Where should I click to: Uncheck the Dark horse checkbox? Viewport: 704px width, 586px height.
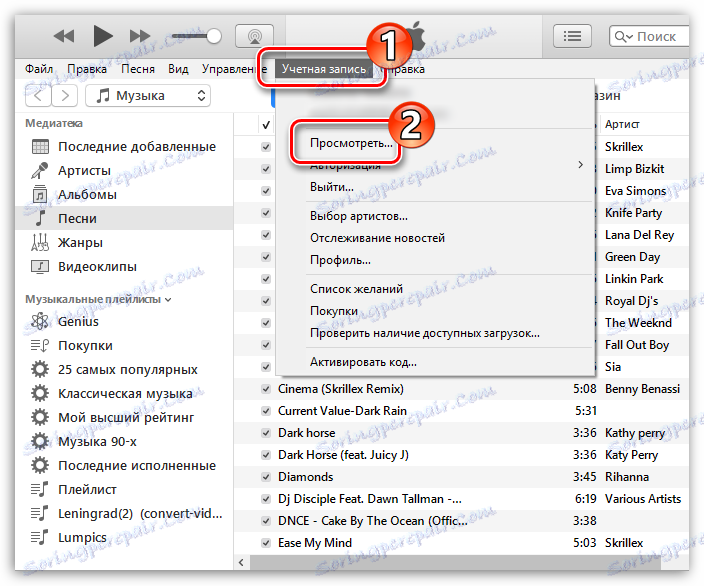(266, 433)
